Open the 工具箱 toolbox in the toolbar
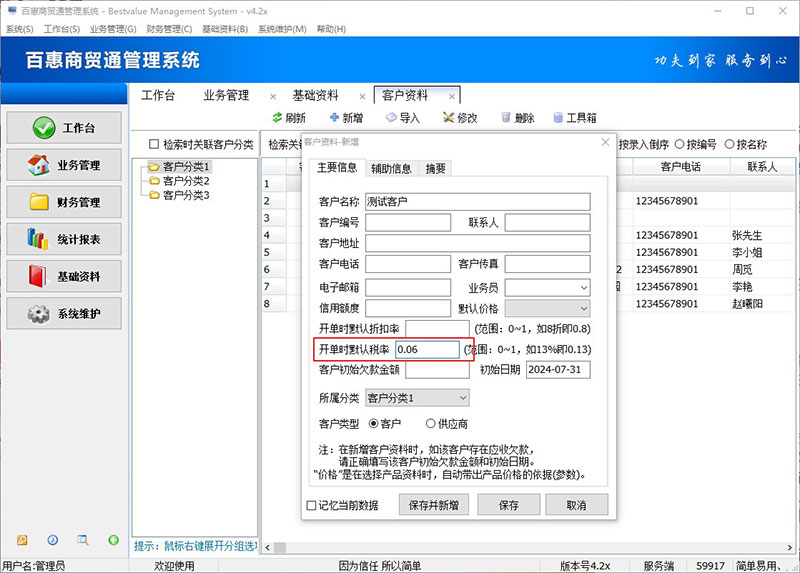Viewport: 800px width, 573px height. pos(559,118)
